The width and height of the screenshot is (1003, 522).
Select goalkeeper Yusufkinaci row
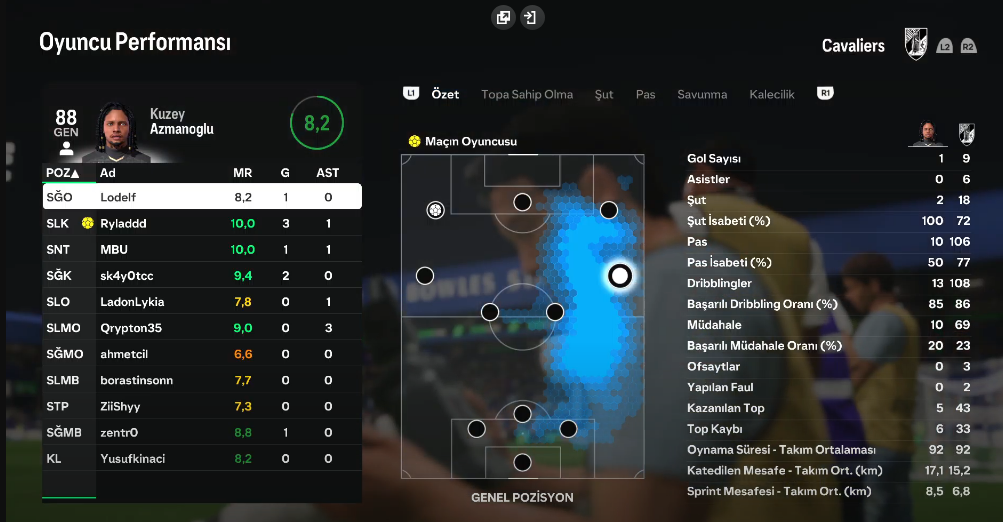202,458
